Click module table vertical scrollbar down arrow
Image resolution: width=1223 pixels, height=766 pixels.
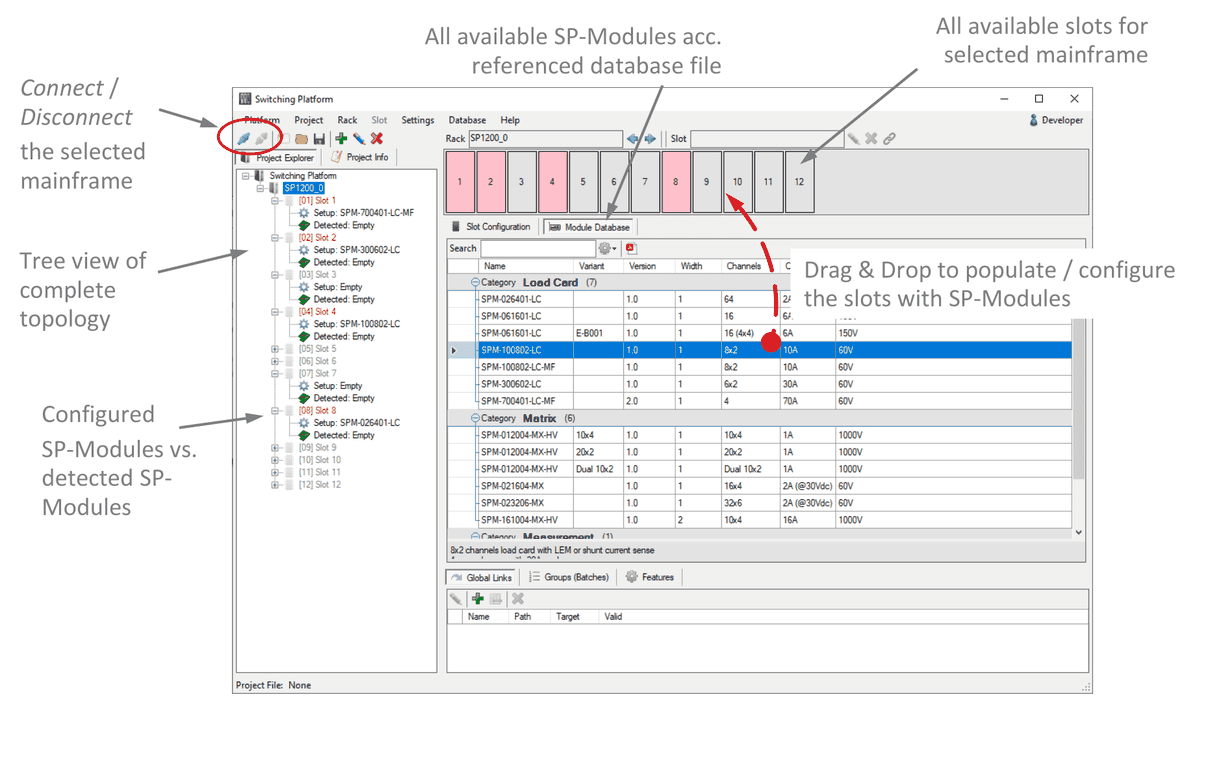(1078, 533)
